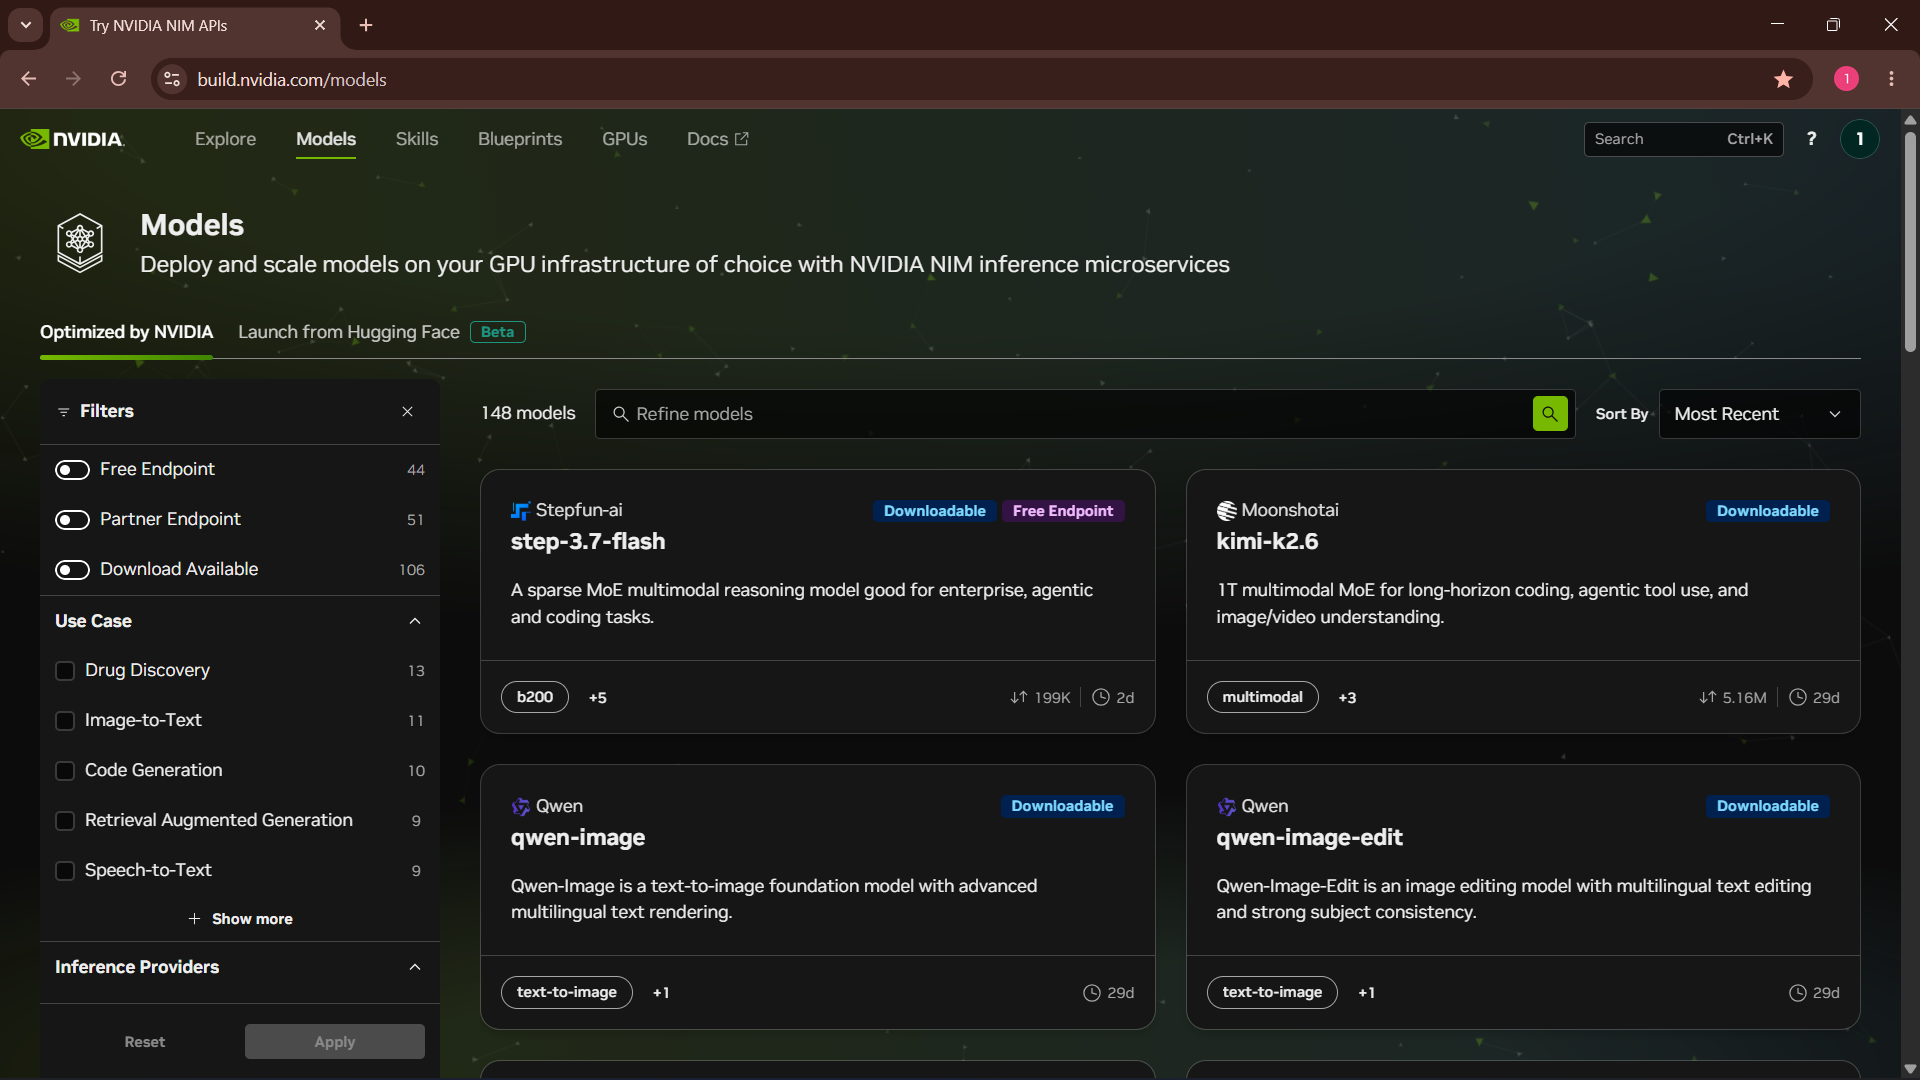Click the usage arrows icon next to 5.16M

click(x=1707, y=697)
